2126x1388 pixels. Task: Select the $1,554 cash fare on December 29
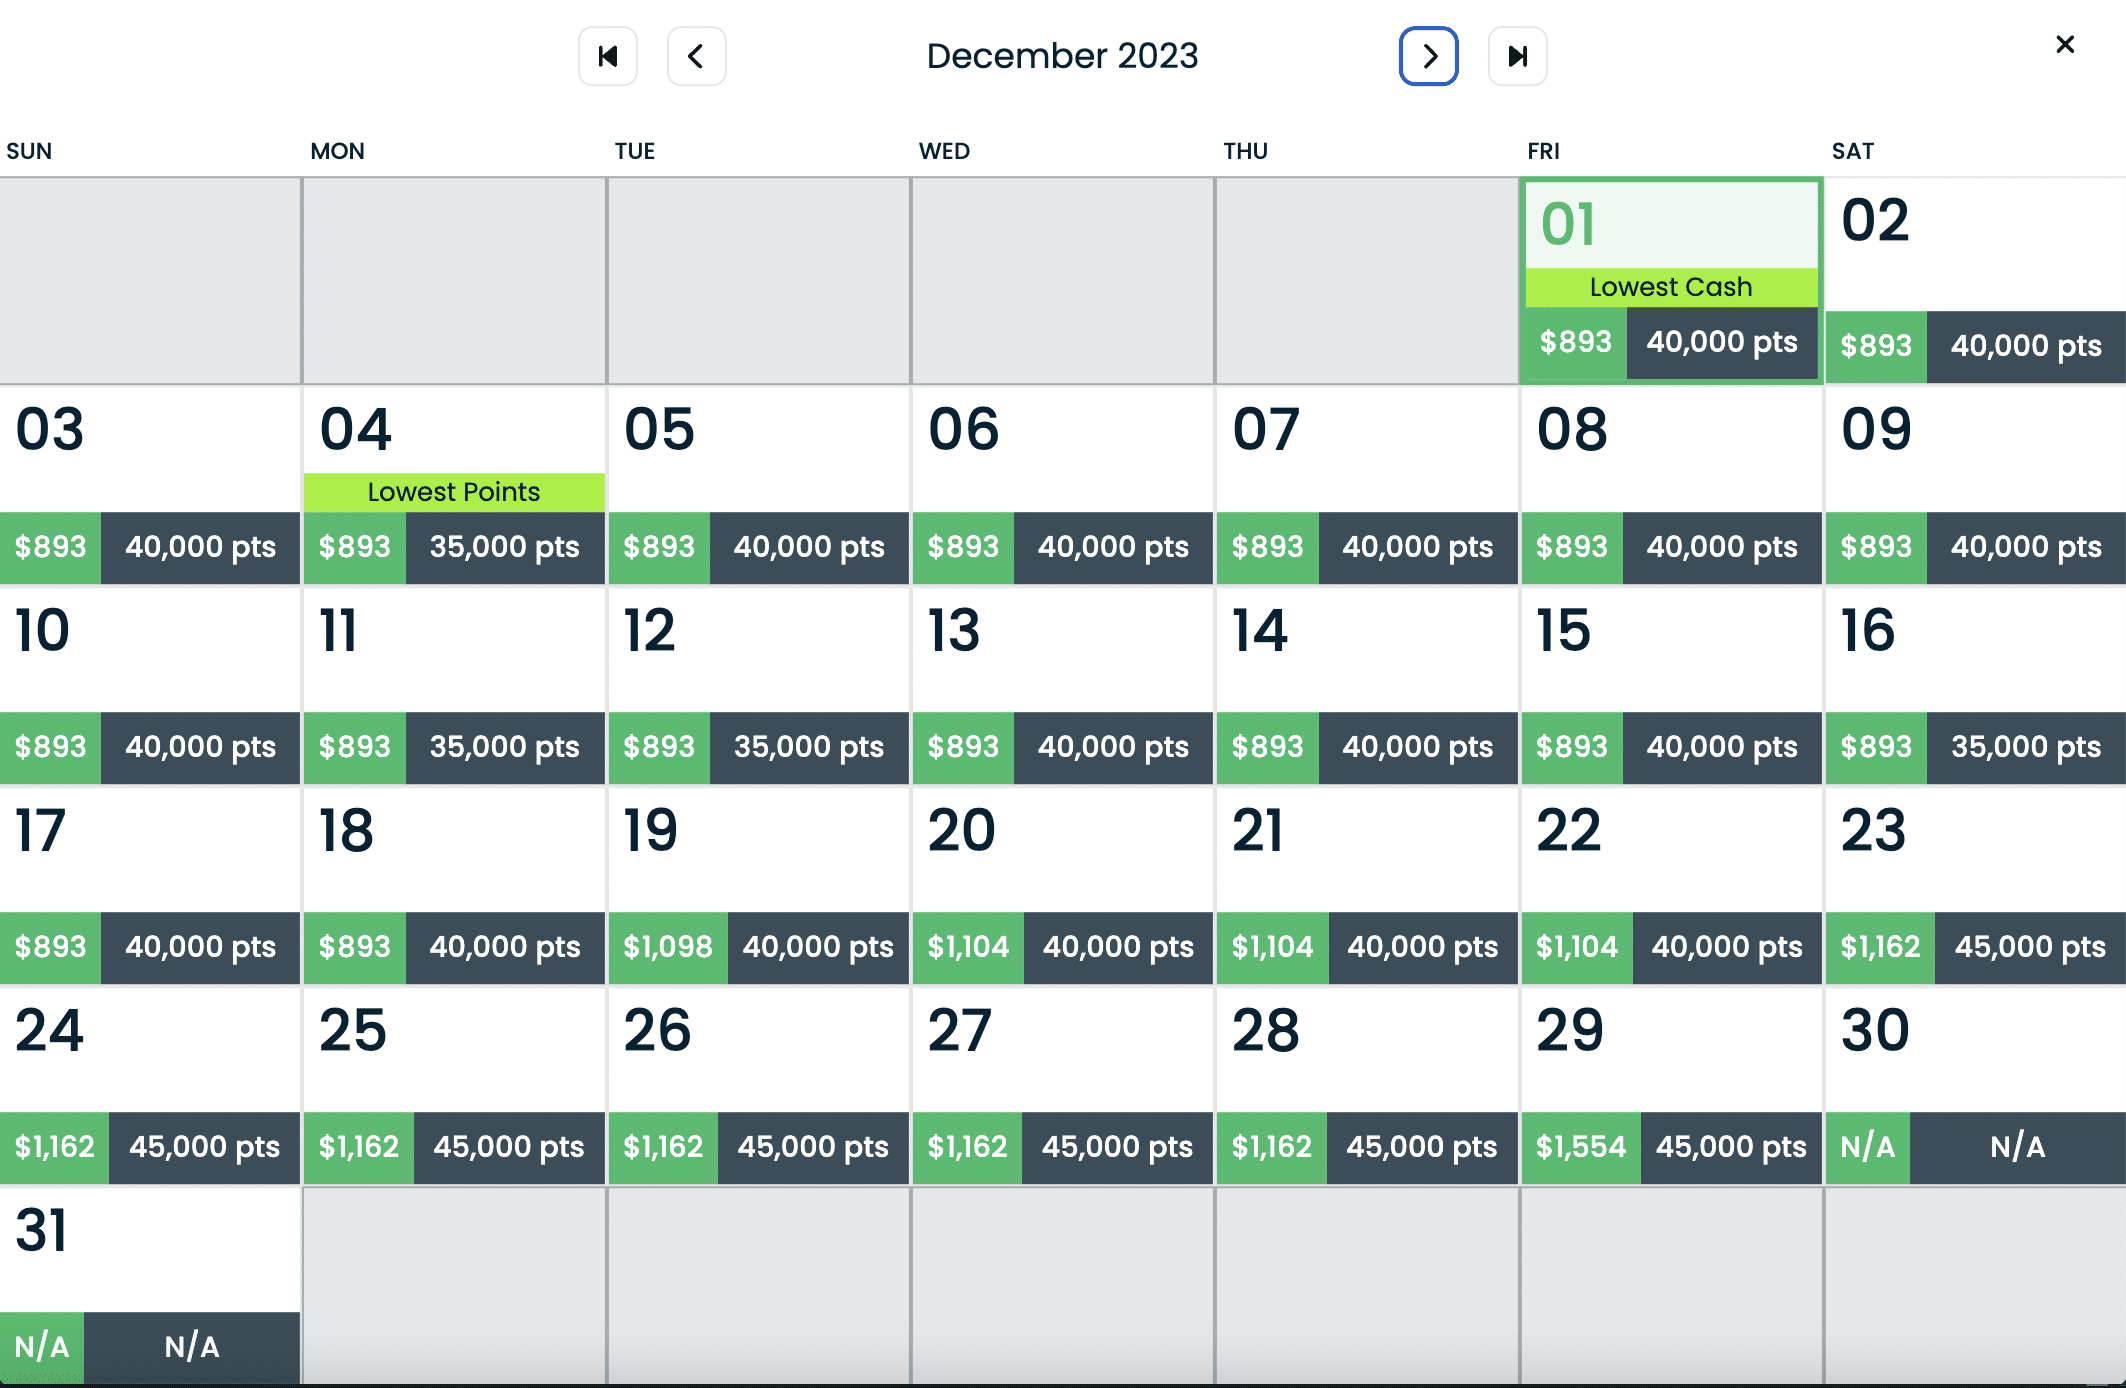(x=1581, y=1147)
